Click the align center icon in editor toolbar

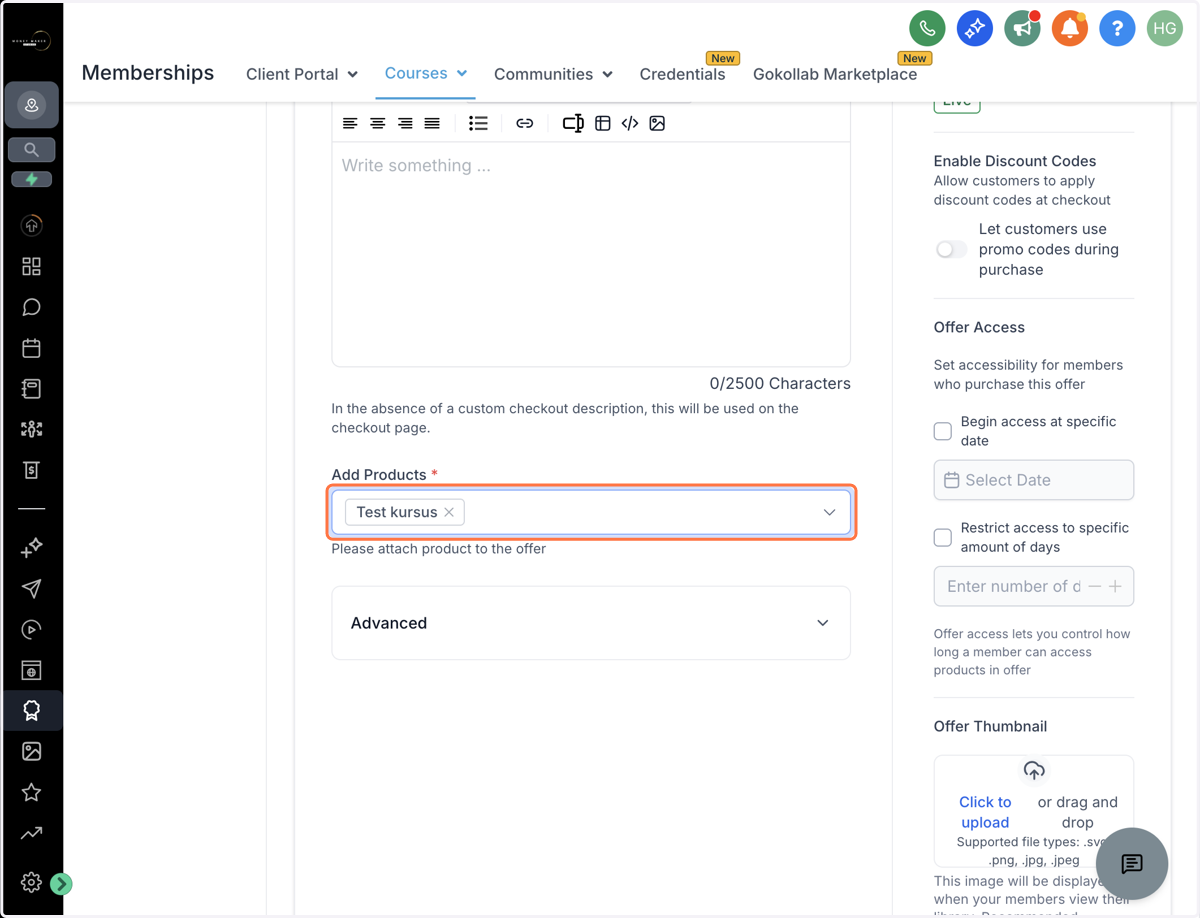[378, 123]
